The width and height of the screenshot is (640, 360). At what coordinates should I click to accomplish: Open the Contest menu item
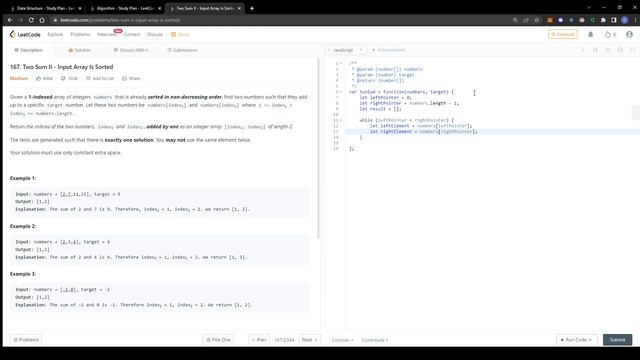click(x=132, y=34)
